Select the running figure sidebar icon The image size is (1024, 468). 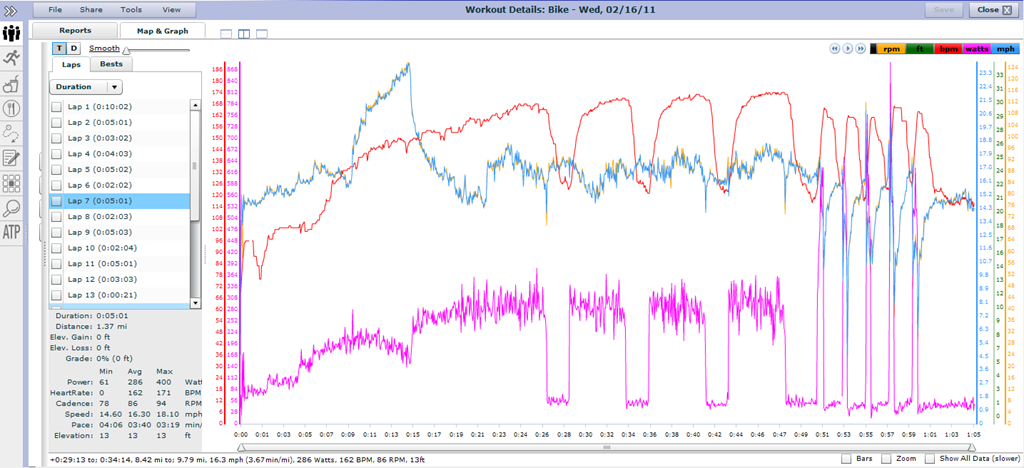point(12,58)
